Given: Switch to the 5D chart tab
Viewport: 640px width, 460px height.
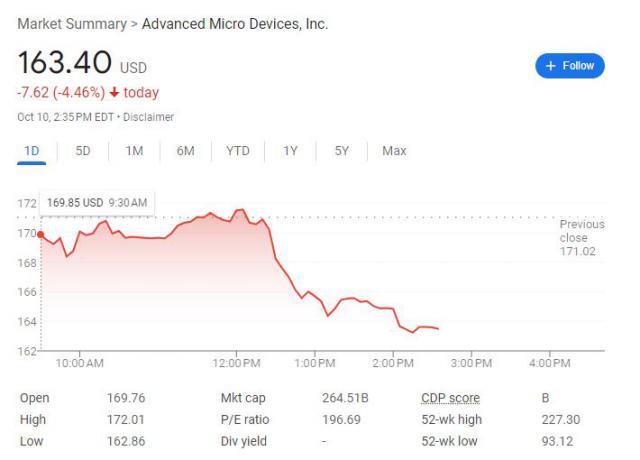Looking at the screenshot, I should [x=83, y=151].
